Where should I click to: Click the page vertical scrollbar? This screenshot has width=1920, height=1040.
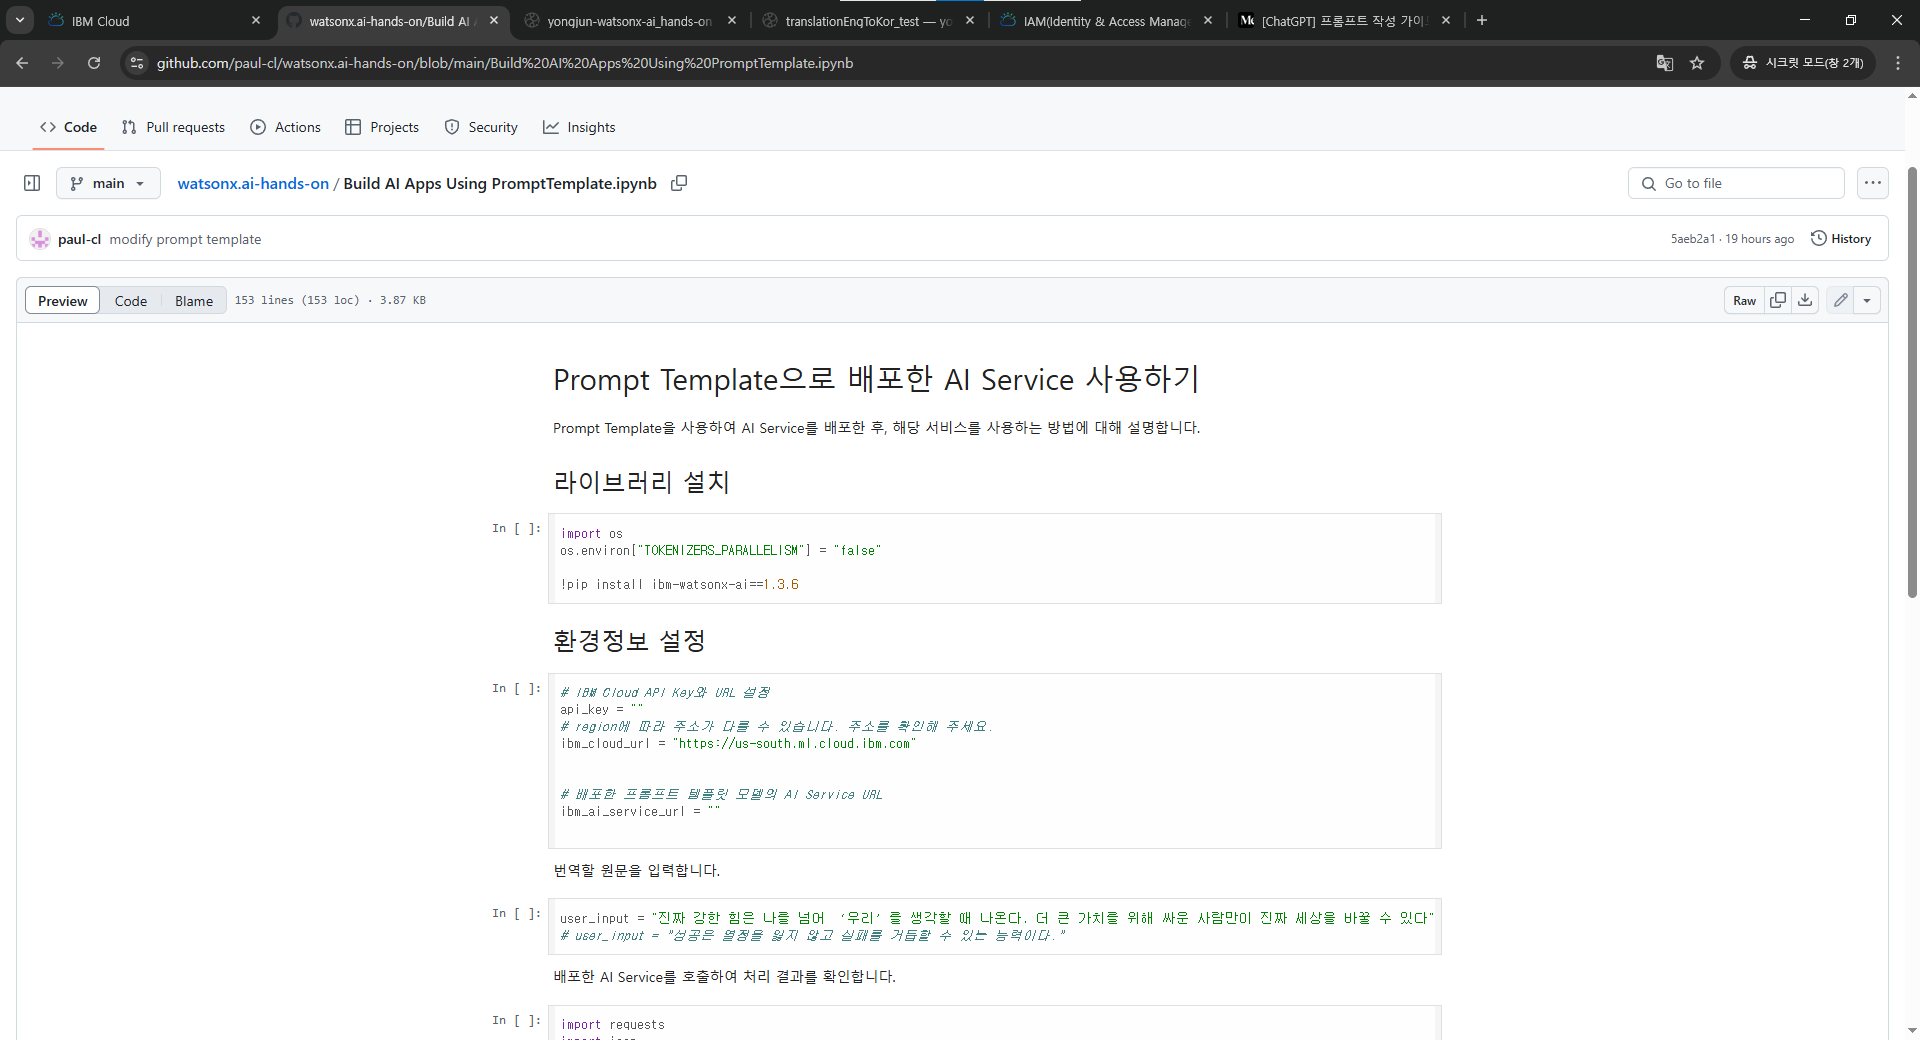(1912, 380)
